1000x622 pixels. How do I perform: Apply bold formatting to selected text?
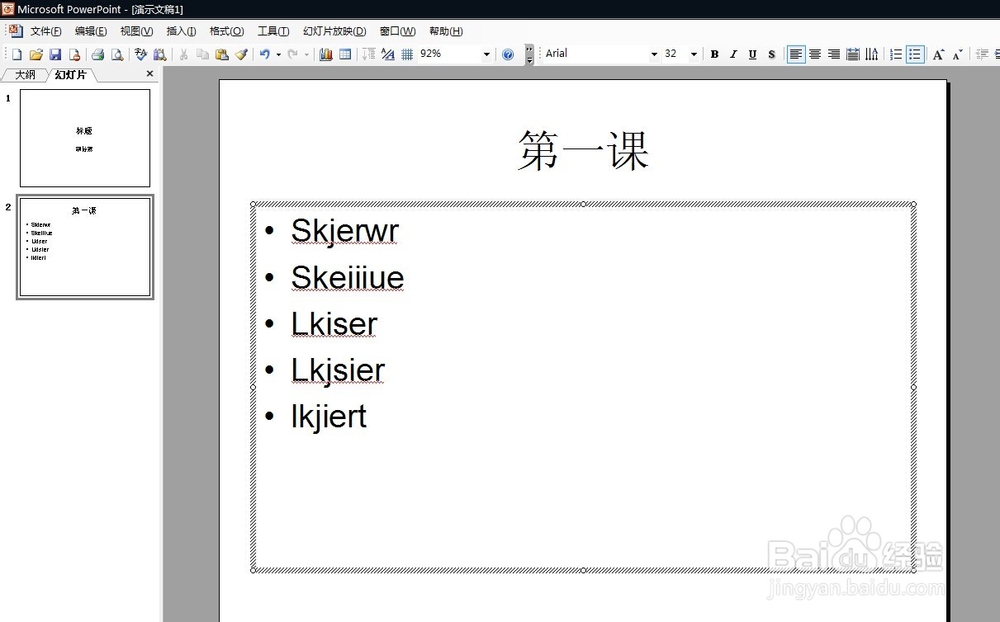coord(714,54)
